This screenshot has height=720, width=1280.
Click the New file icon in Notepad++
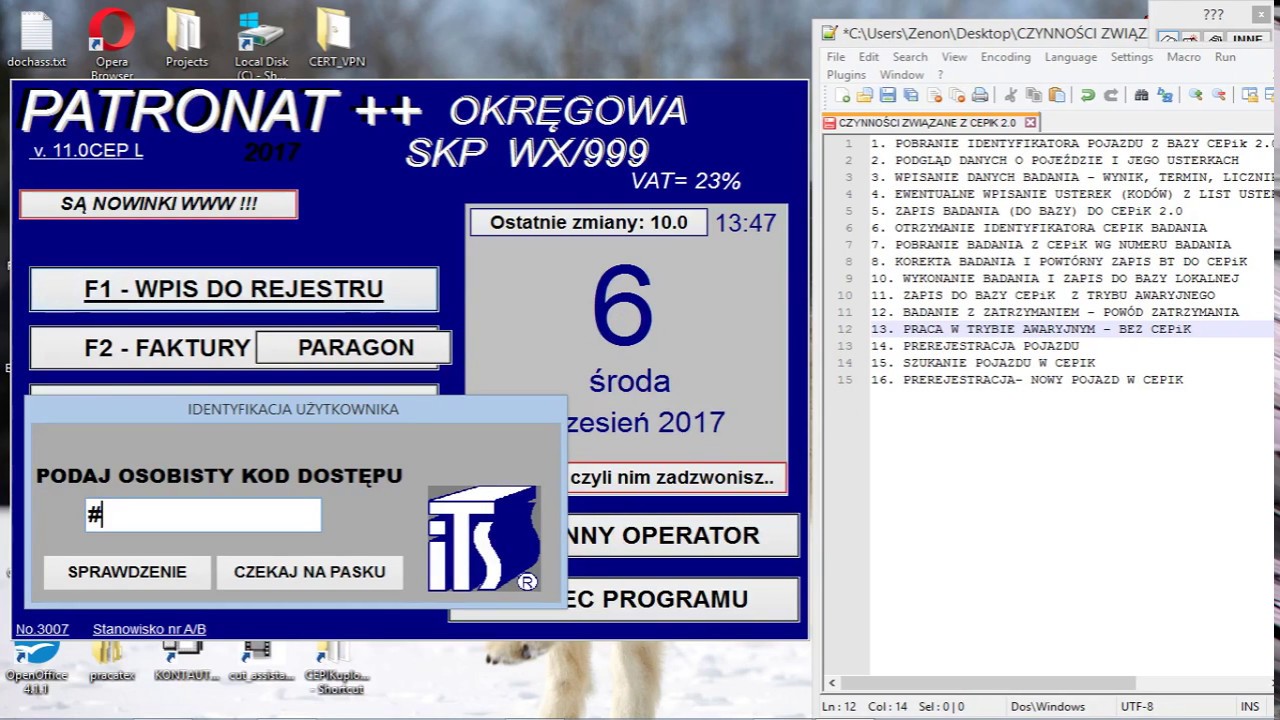(x=842, y=95)
